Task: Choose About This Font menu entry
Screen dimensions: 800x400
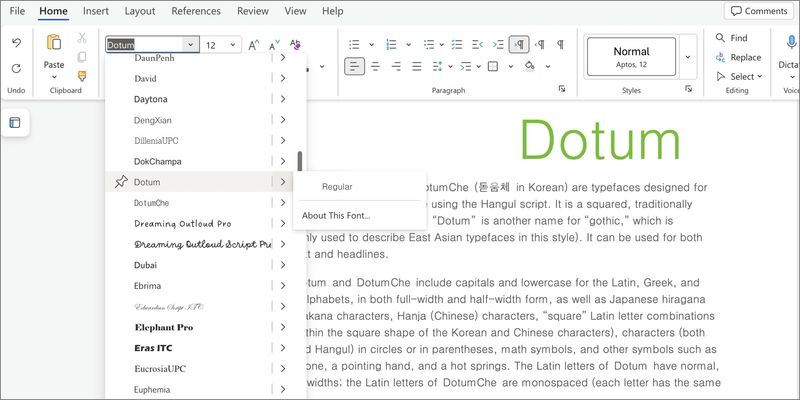Action: 336,215
